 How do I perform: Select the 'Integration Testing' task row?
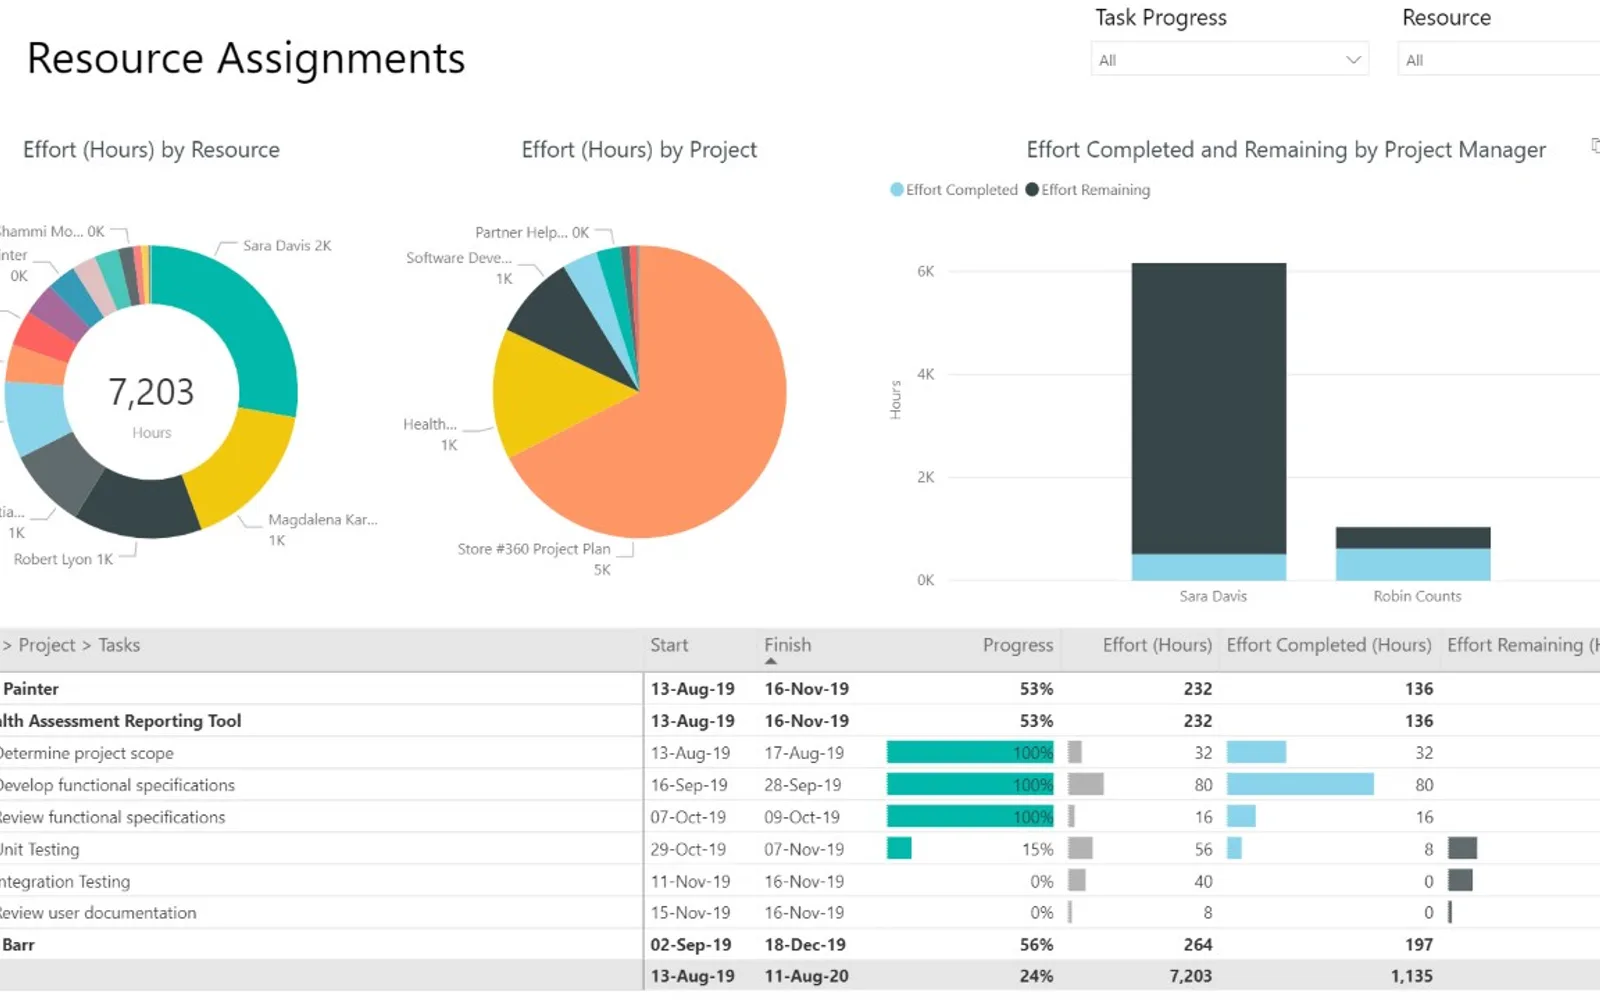tap(800, 881)
